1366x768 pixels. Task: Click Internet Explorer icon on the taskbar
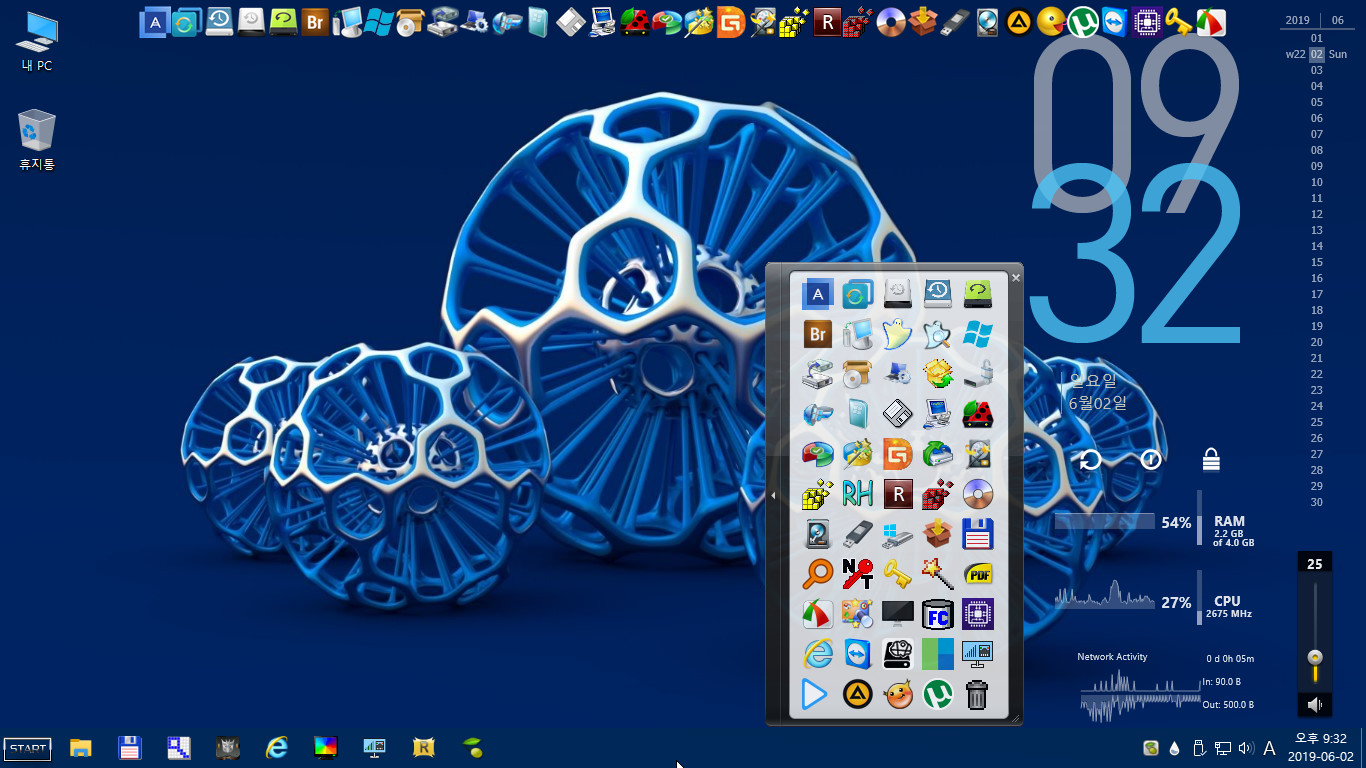pos(277,747)
